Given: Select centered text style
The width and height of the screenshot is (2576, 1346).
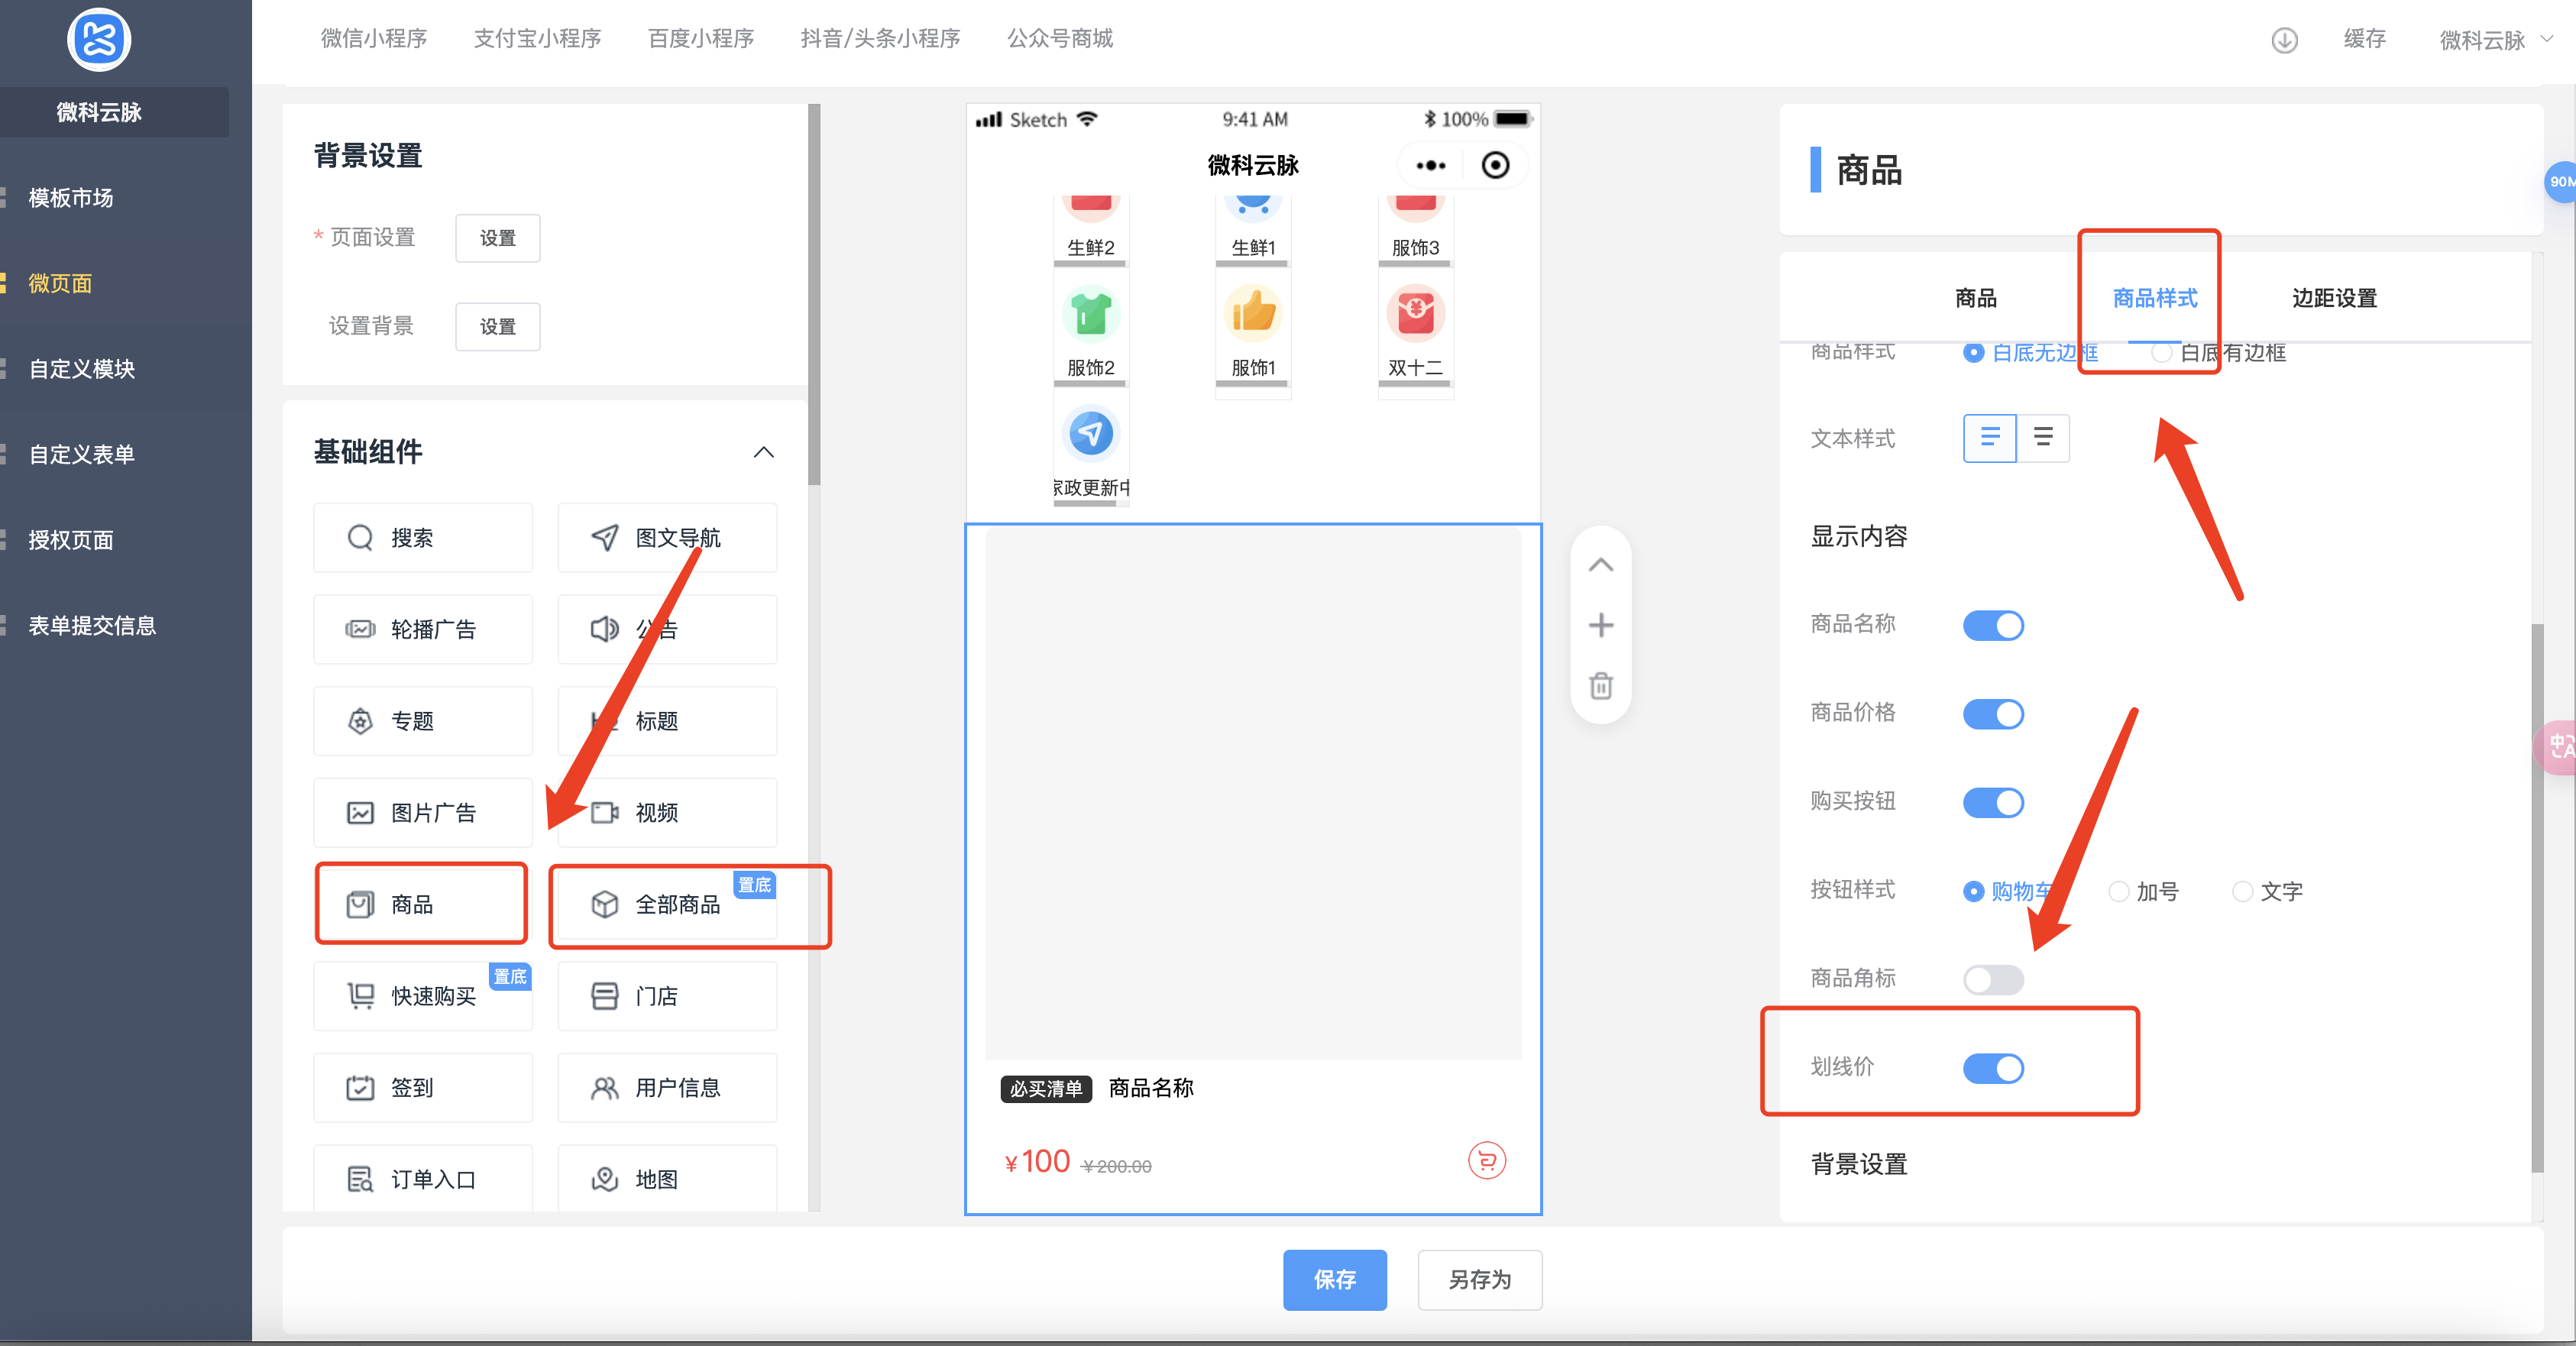Looking at the screenshot, I should (x=2043, y=438).
